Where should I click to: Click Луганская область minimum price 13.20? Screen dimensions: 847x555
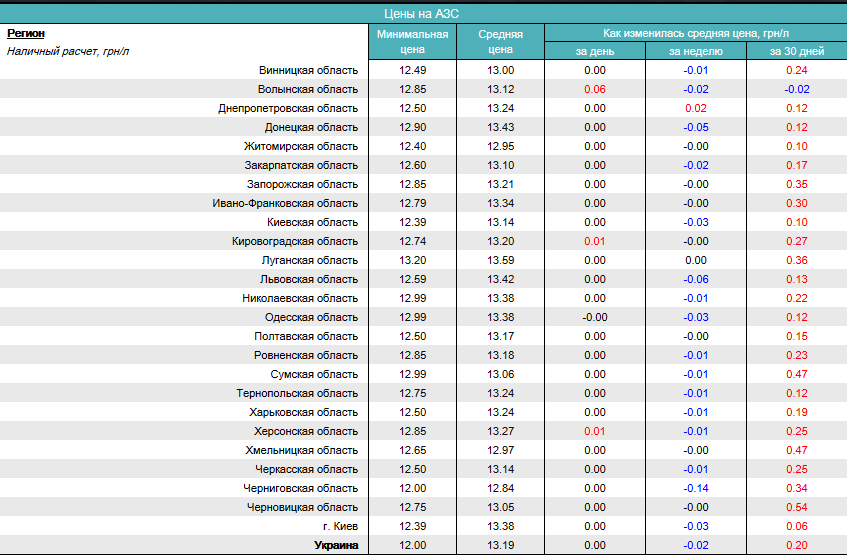[412, 260]
